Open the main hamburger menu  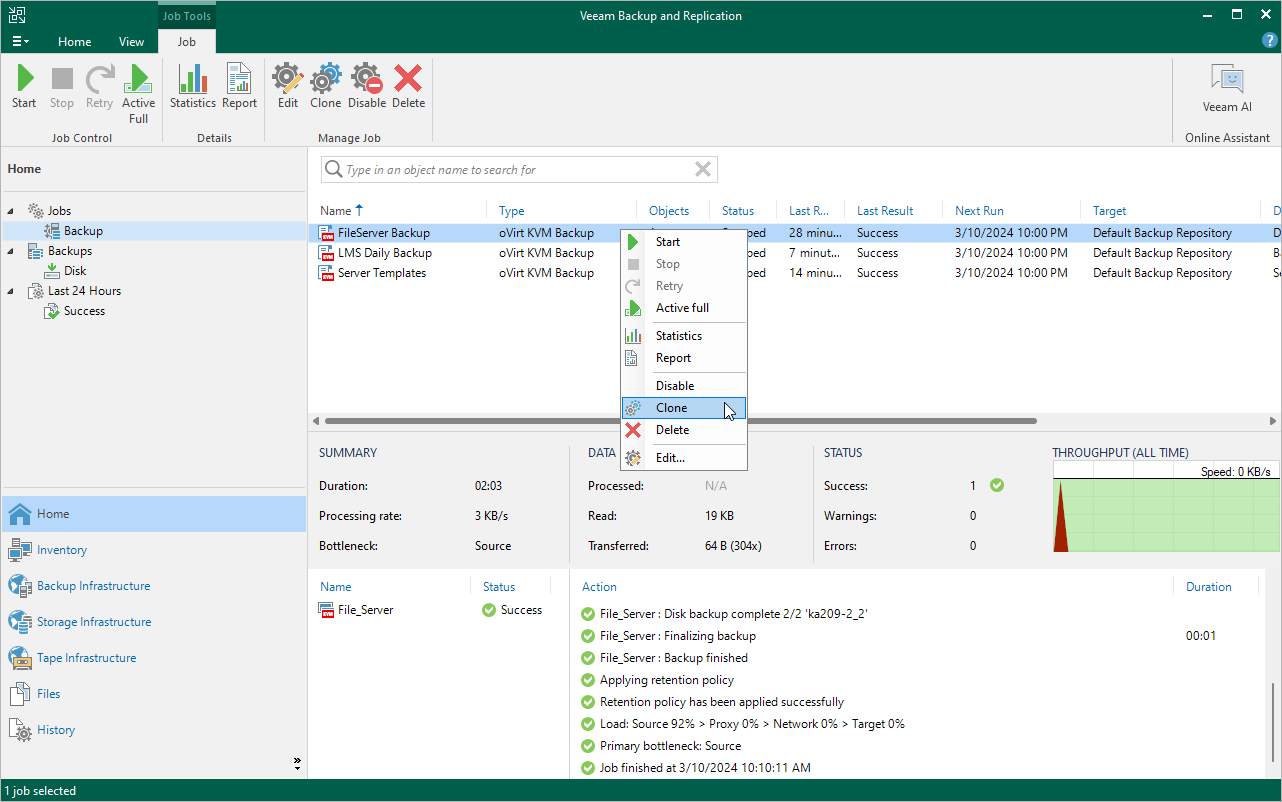tap(20, 42)
